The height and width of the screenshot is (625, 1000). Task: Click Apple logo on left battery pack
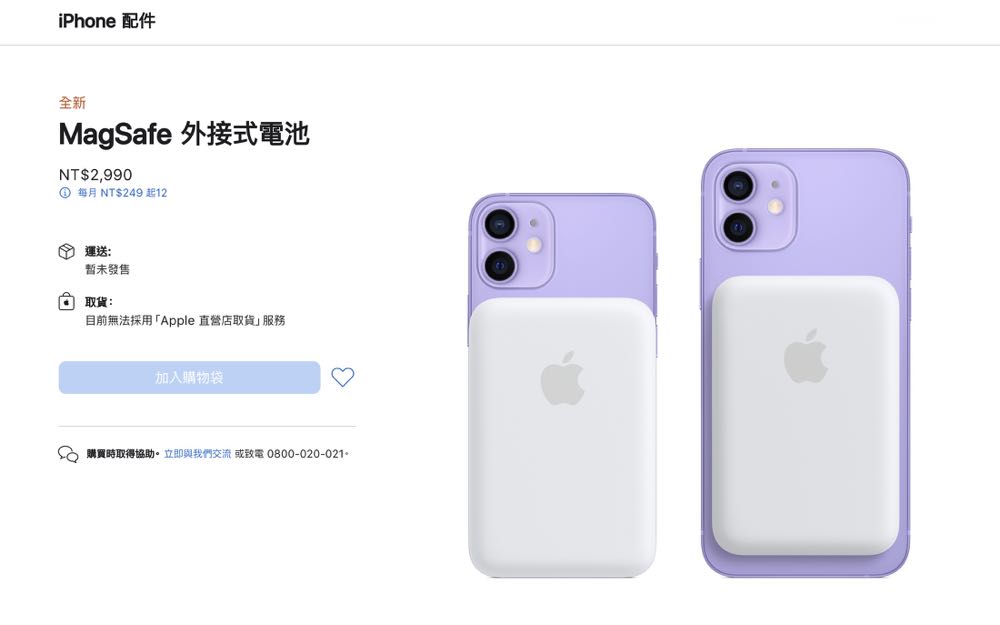[562, 378]
